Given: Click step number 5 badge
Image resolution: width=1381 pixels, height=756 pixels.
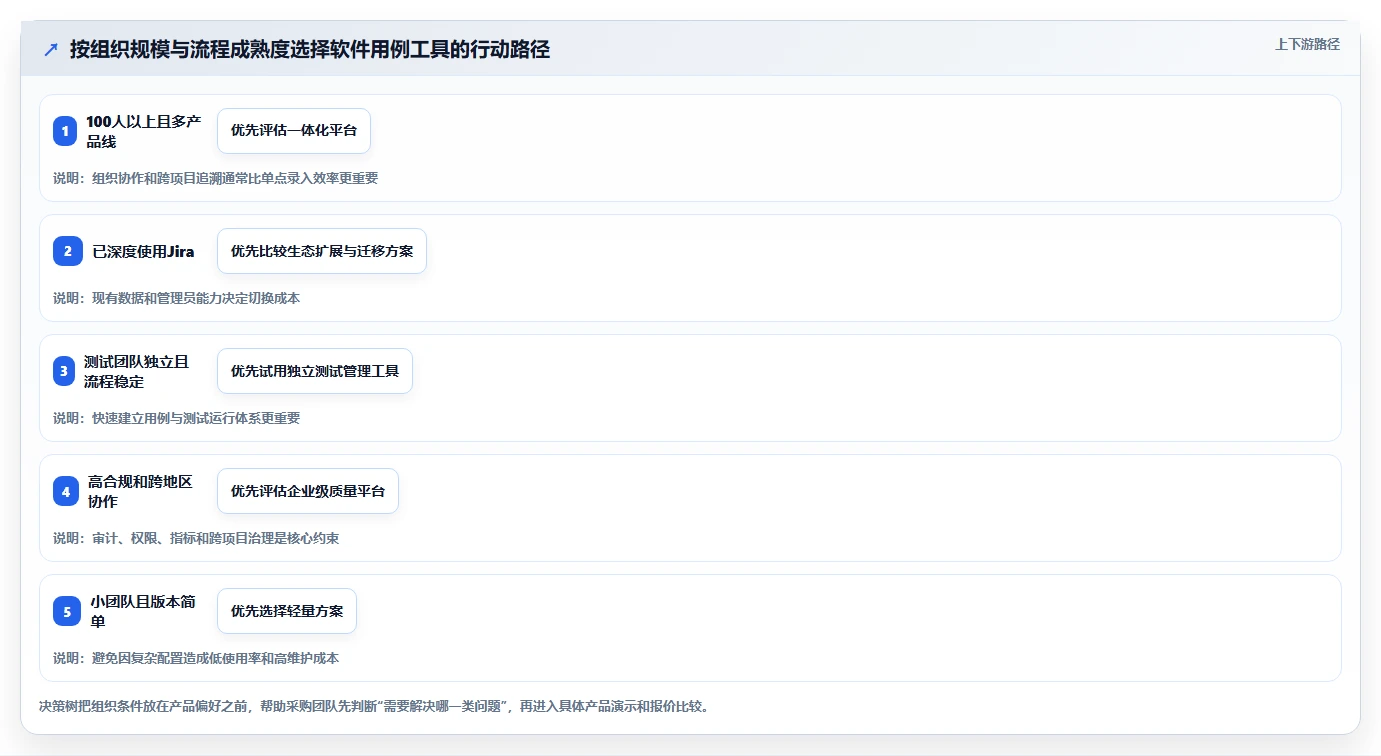Looking at the screenshot, I should point(67,611).
